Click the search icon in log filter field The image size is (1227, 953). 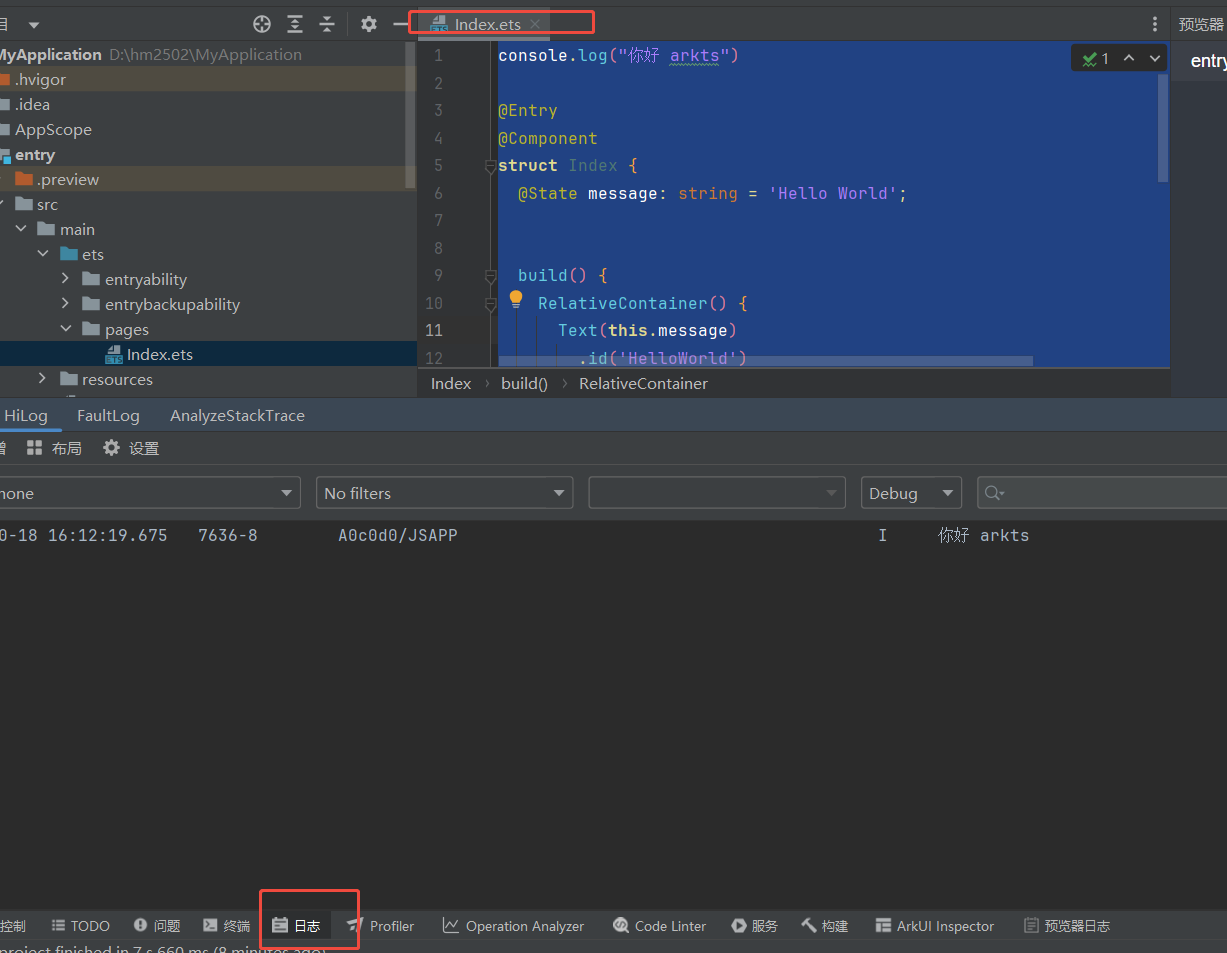point(994,493)
